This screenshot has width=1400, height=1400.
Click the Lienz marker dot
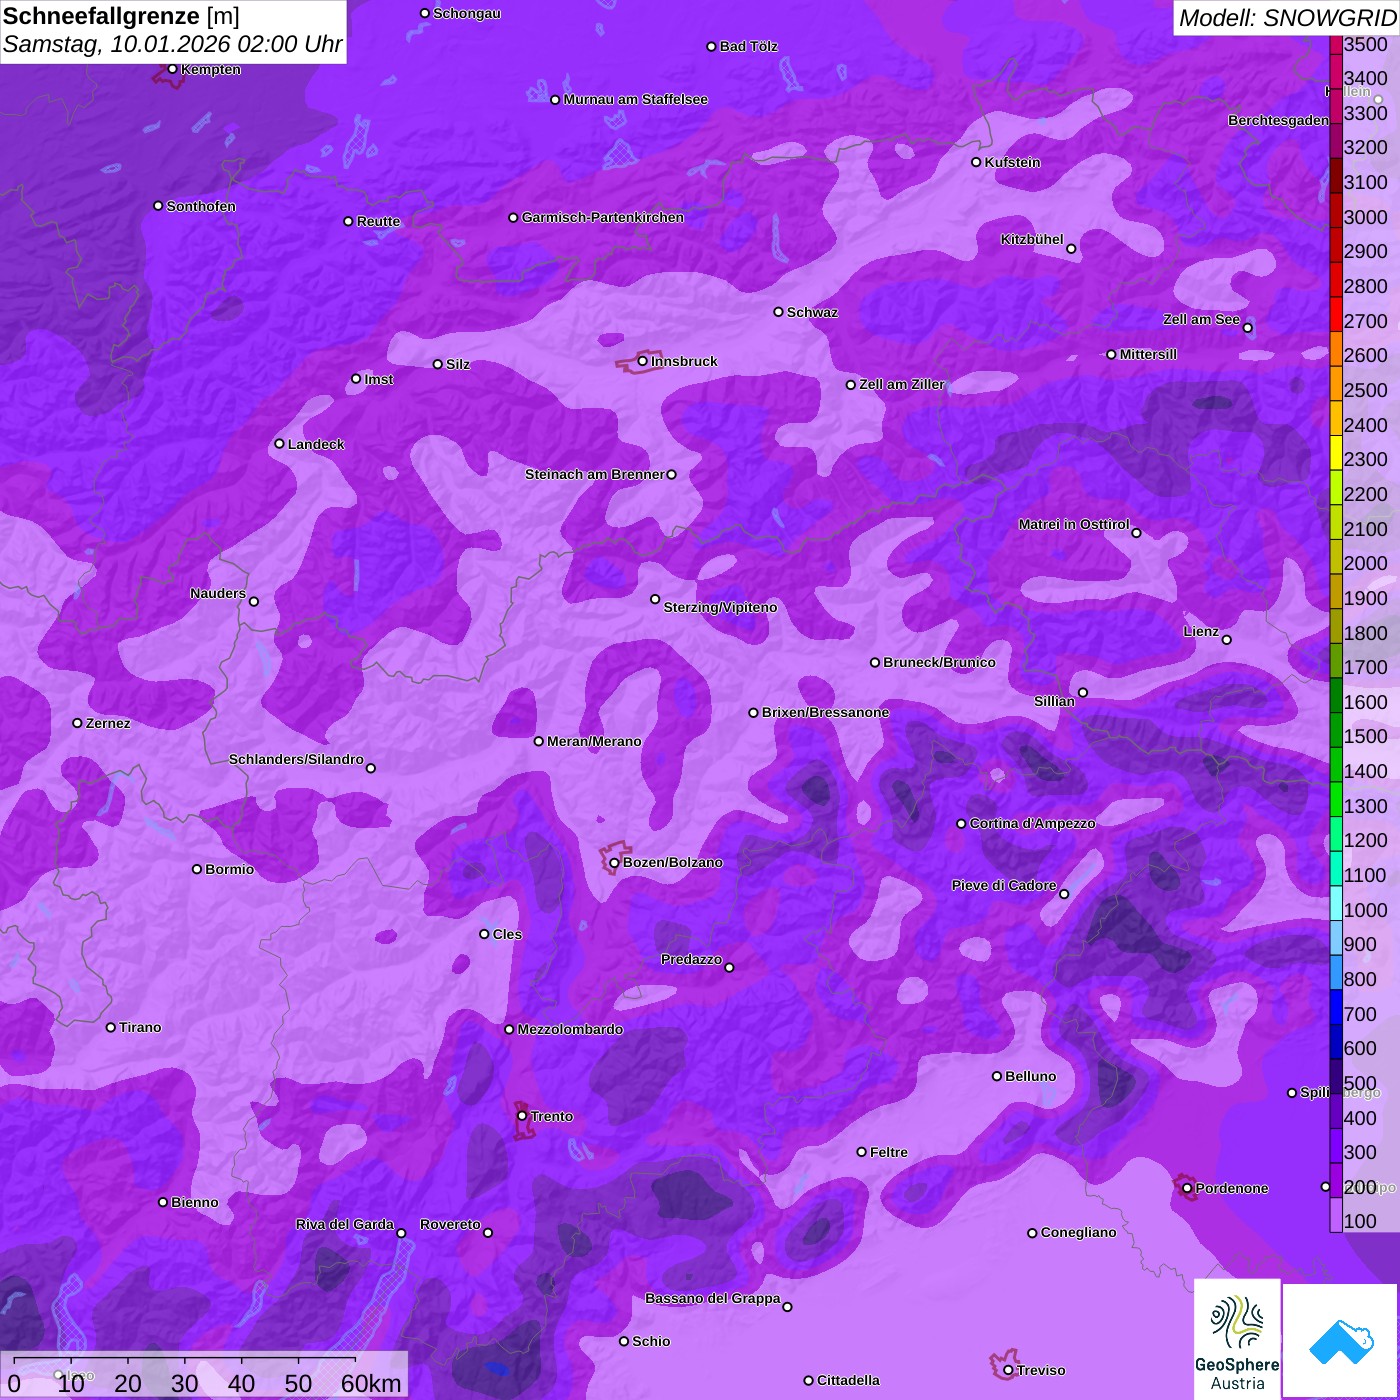[x=1227, y=640]
